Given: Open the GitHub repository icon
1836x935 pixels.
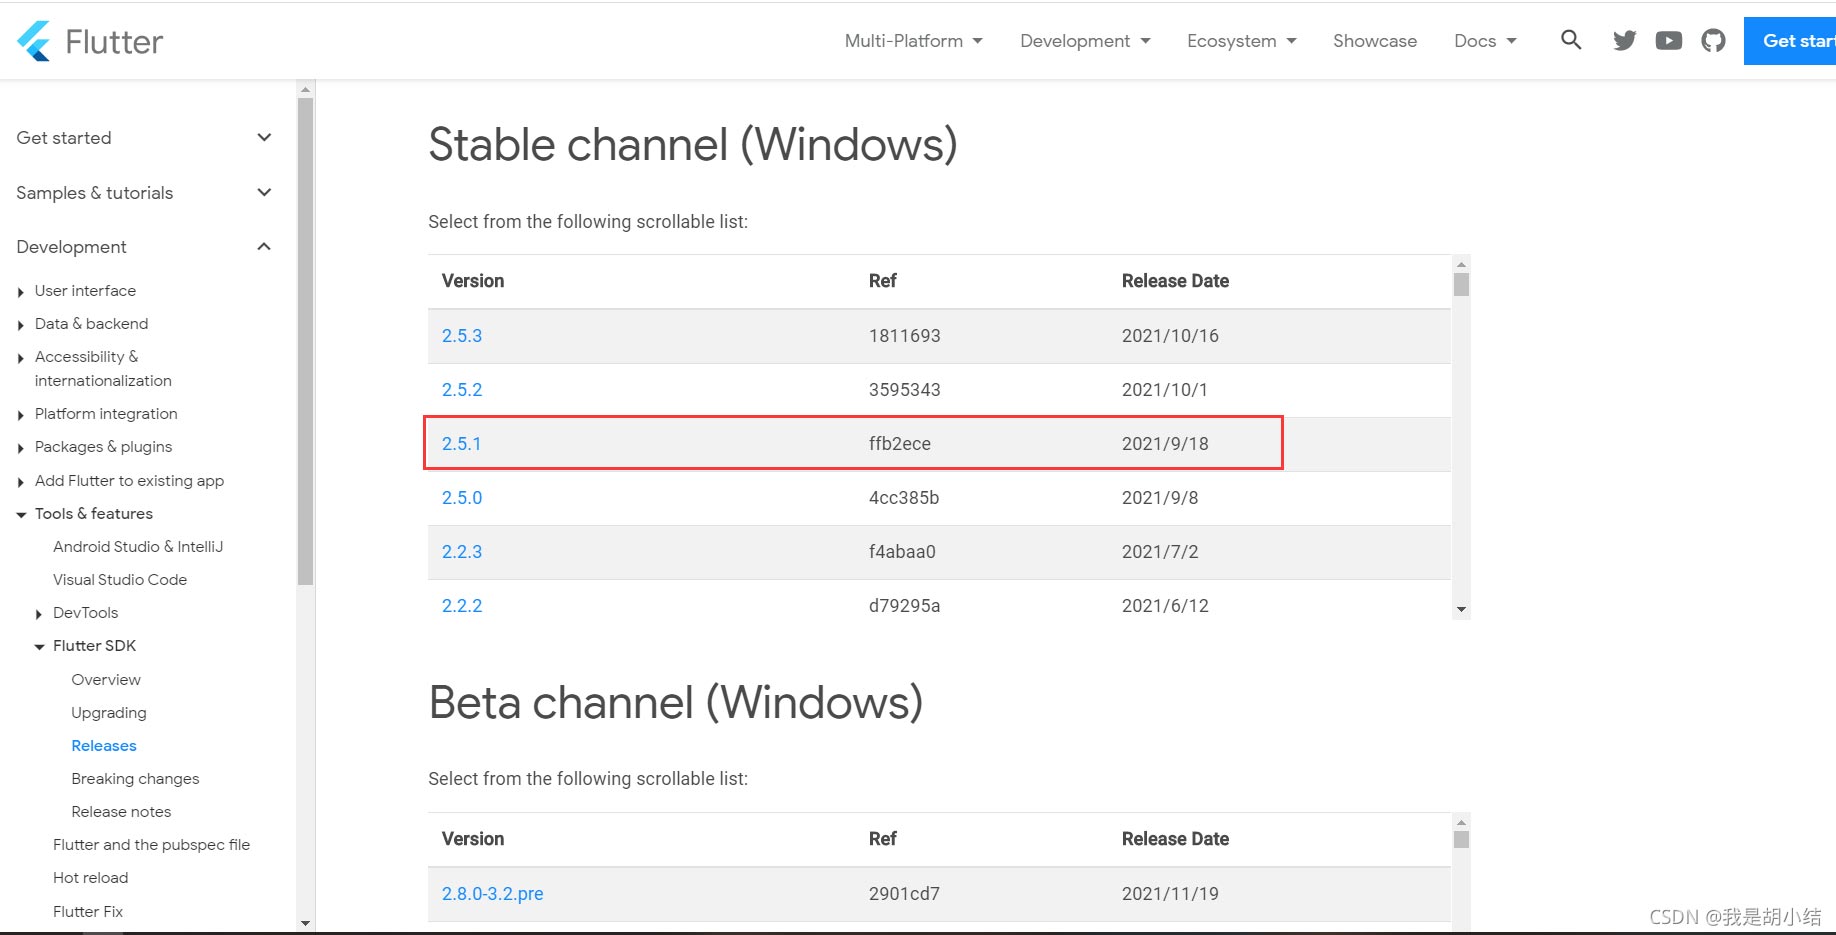Looking at the screenshot, I should [1714, 41].
